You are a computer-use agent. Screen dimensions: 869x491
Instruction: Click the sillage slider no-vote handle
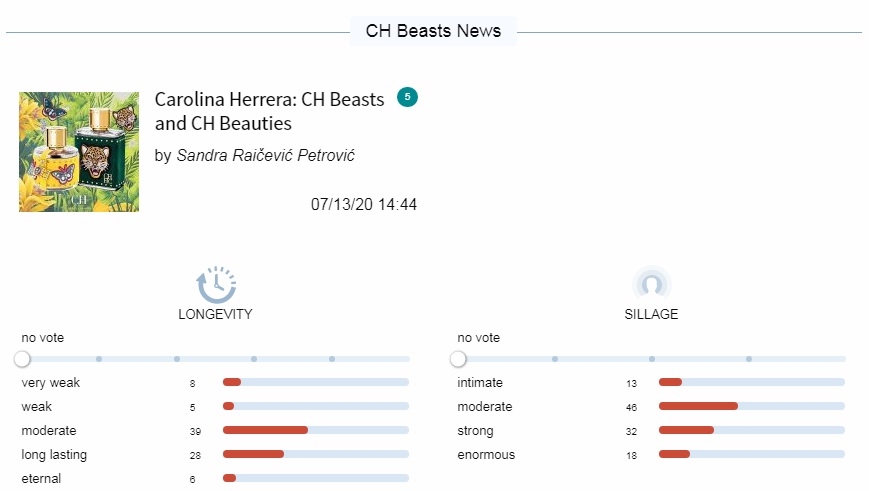(x=458, y=359)
